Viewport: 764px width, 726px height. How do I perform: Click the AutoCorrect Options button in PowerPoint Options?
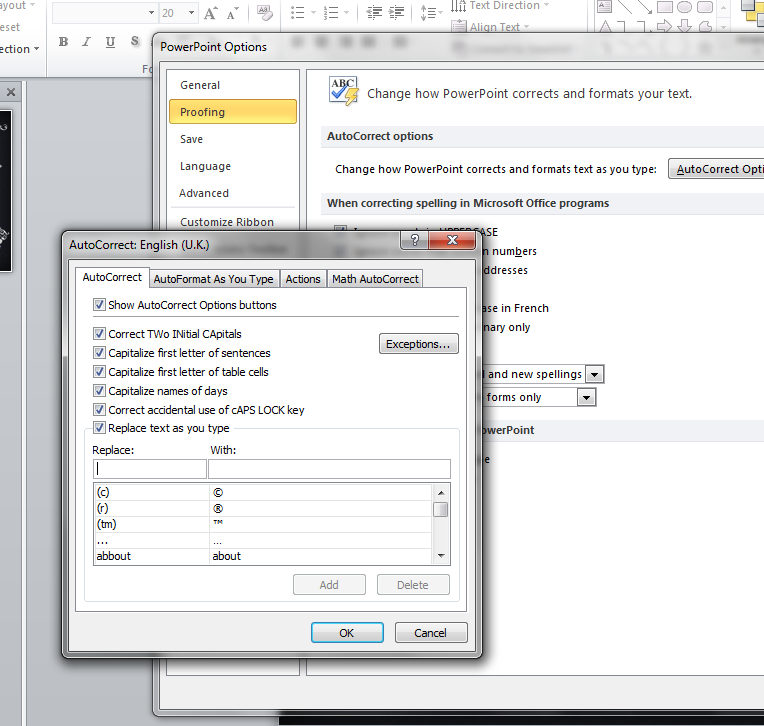pos(716,169)
